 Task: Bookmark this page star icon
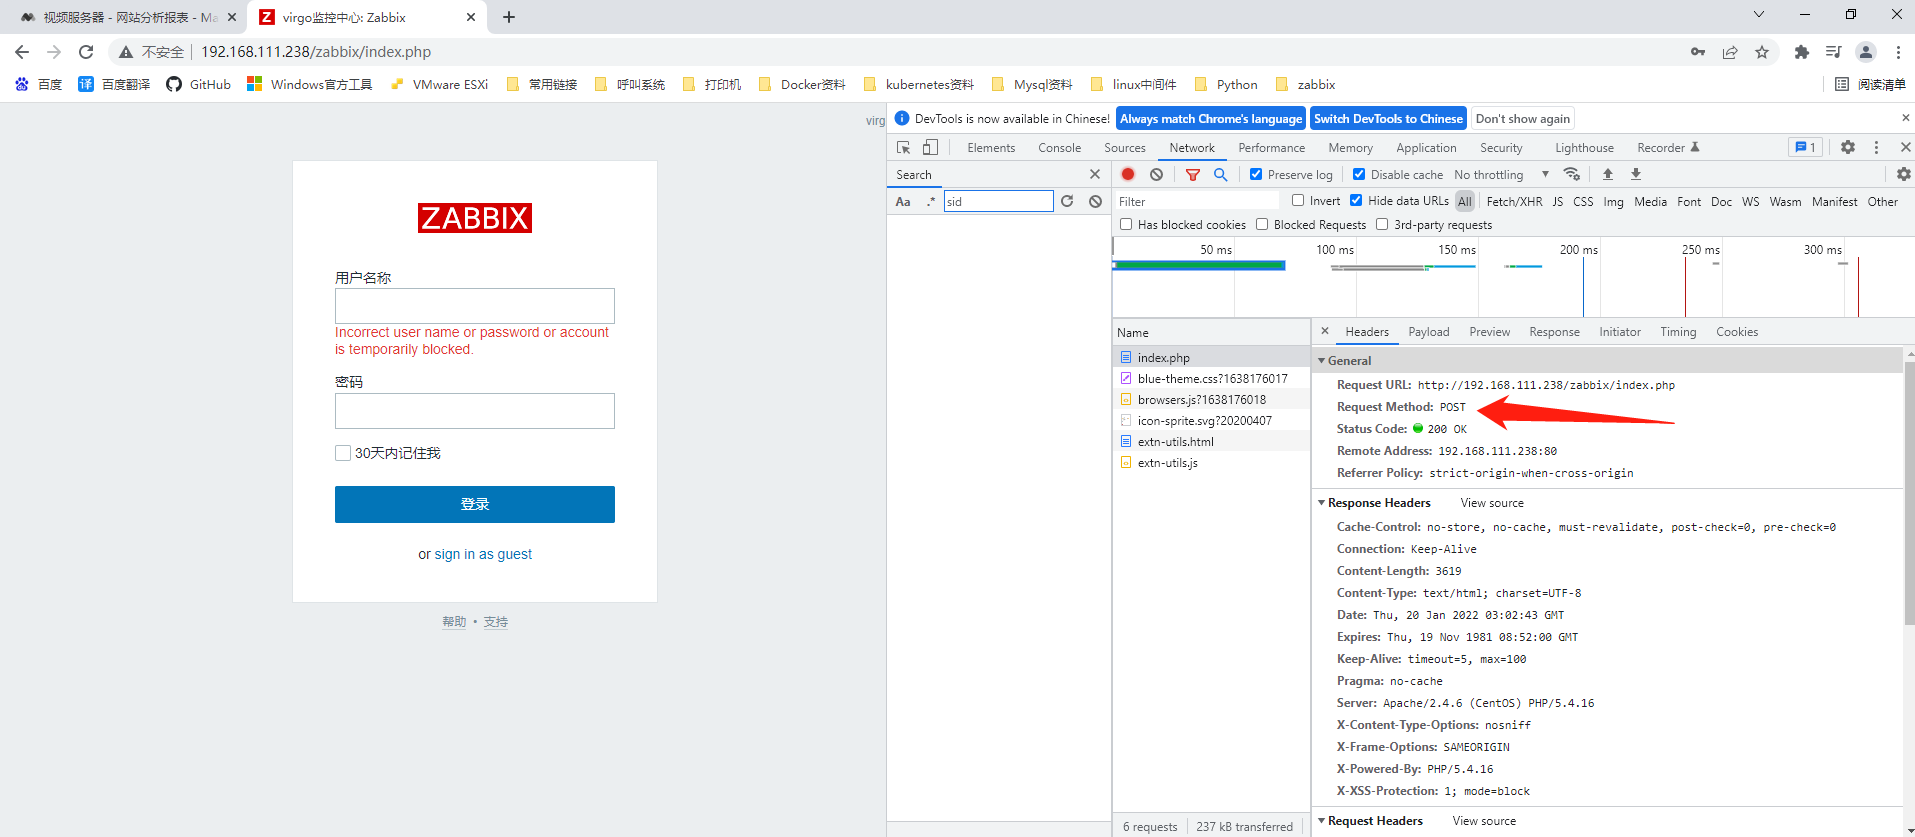(1762, 52)
